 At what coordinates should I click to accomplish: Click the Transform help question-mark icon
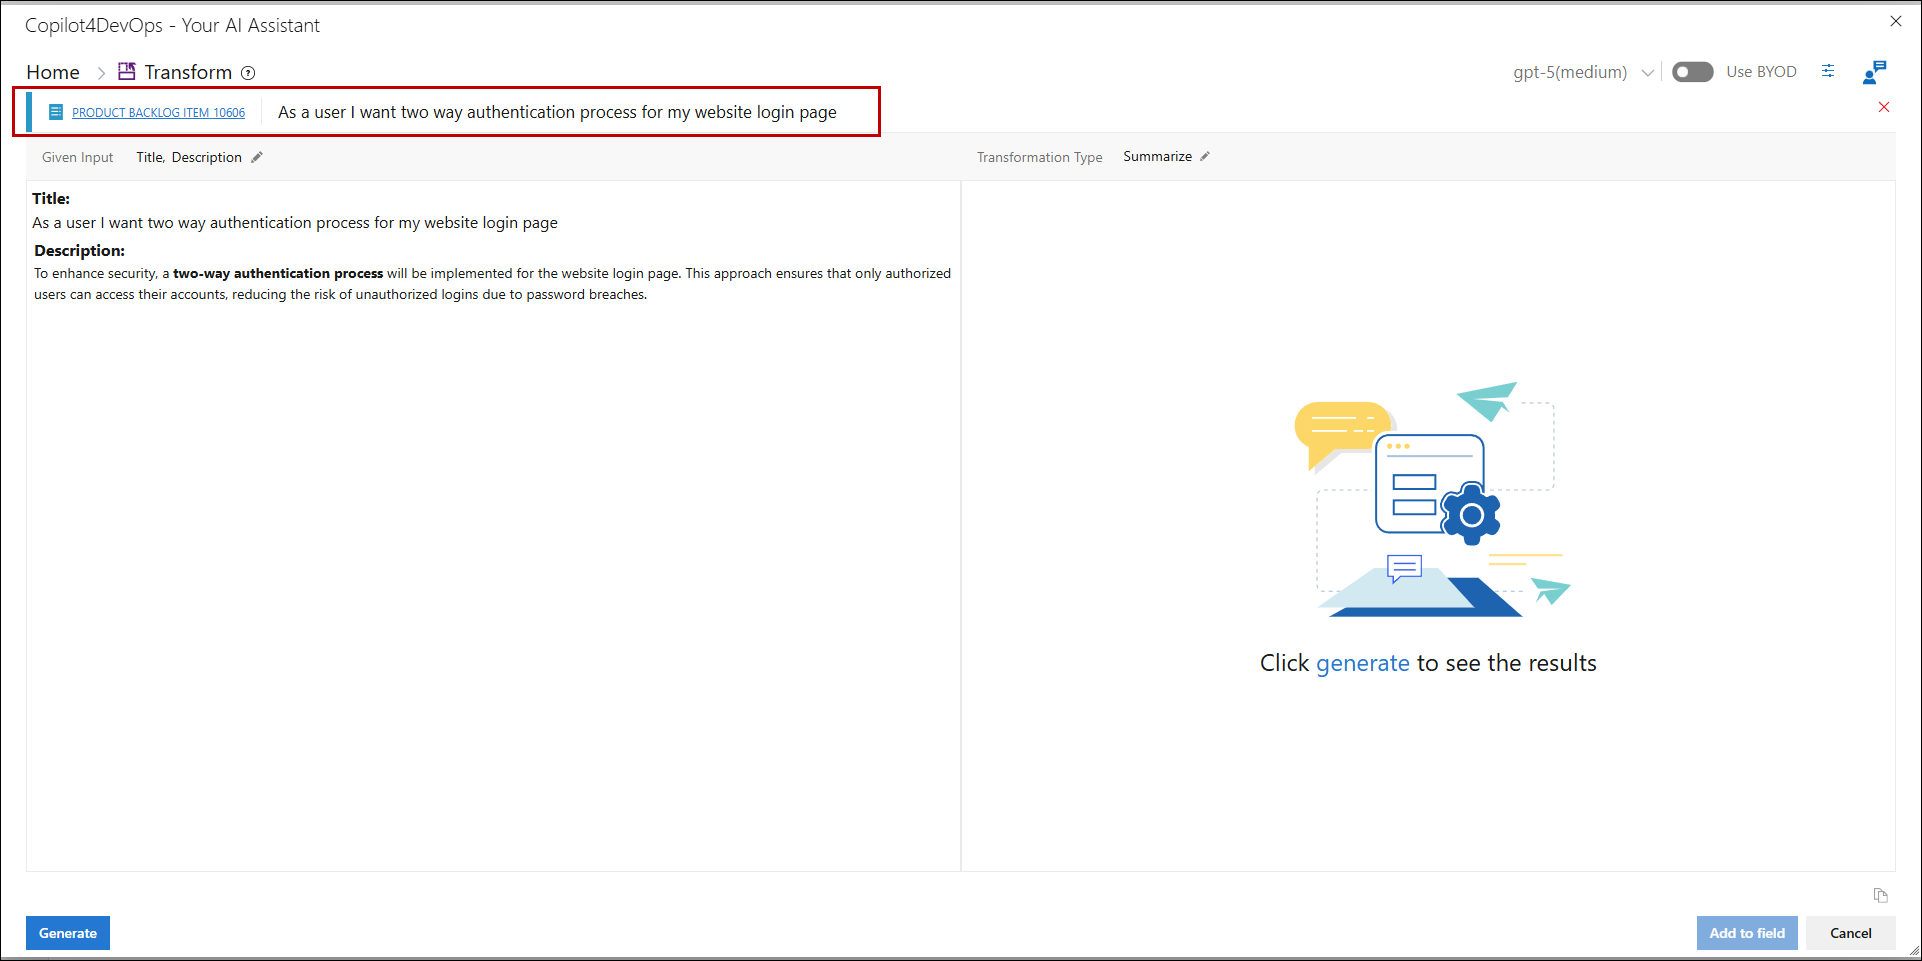[248, 73]
